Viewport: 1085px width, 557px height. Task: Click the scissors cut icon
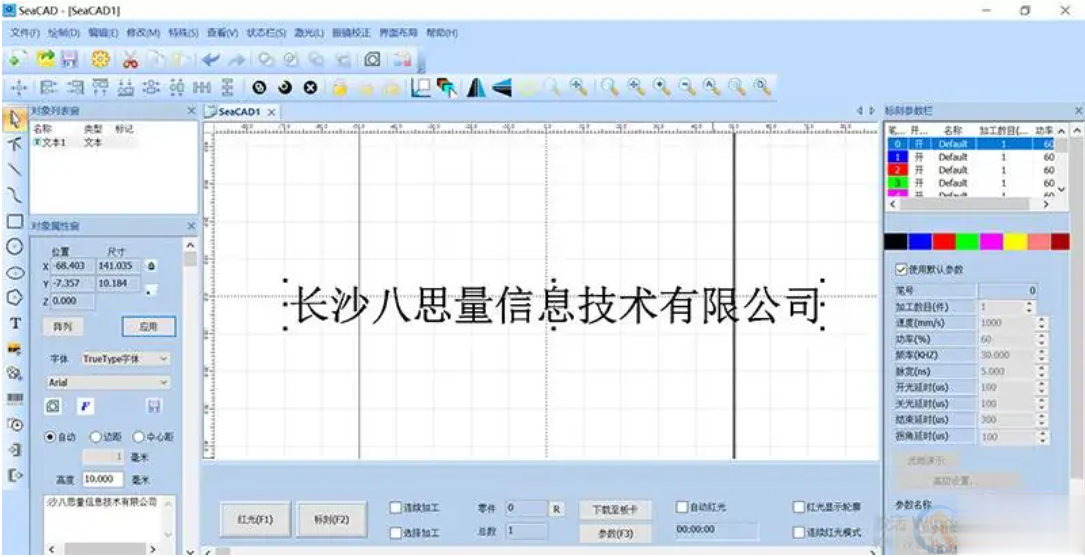(129, 60)
